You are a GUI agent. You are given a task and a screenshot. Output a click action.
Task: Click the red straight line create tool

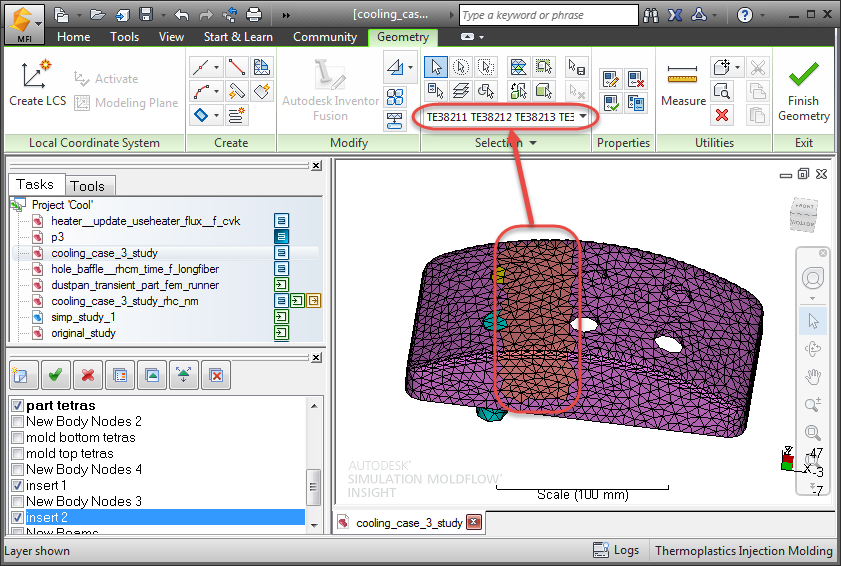237,67
